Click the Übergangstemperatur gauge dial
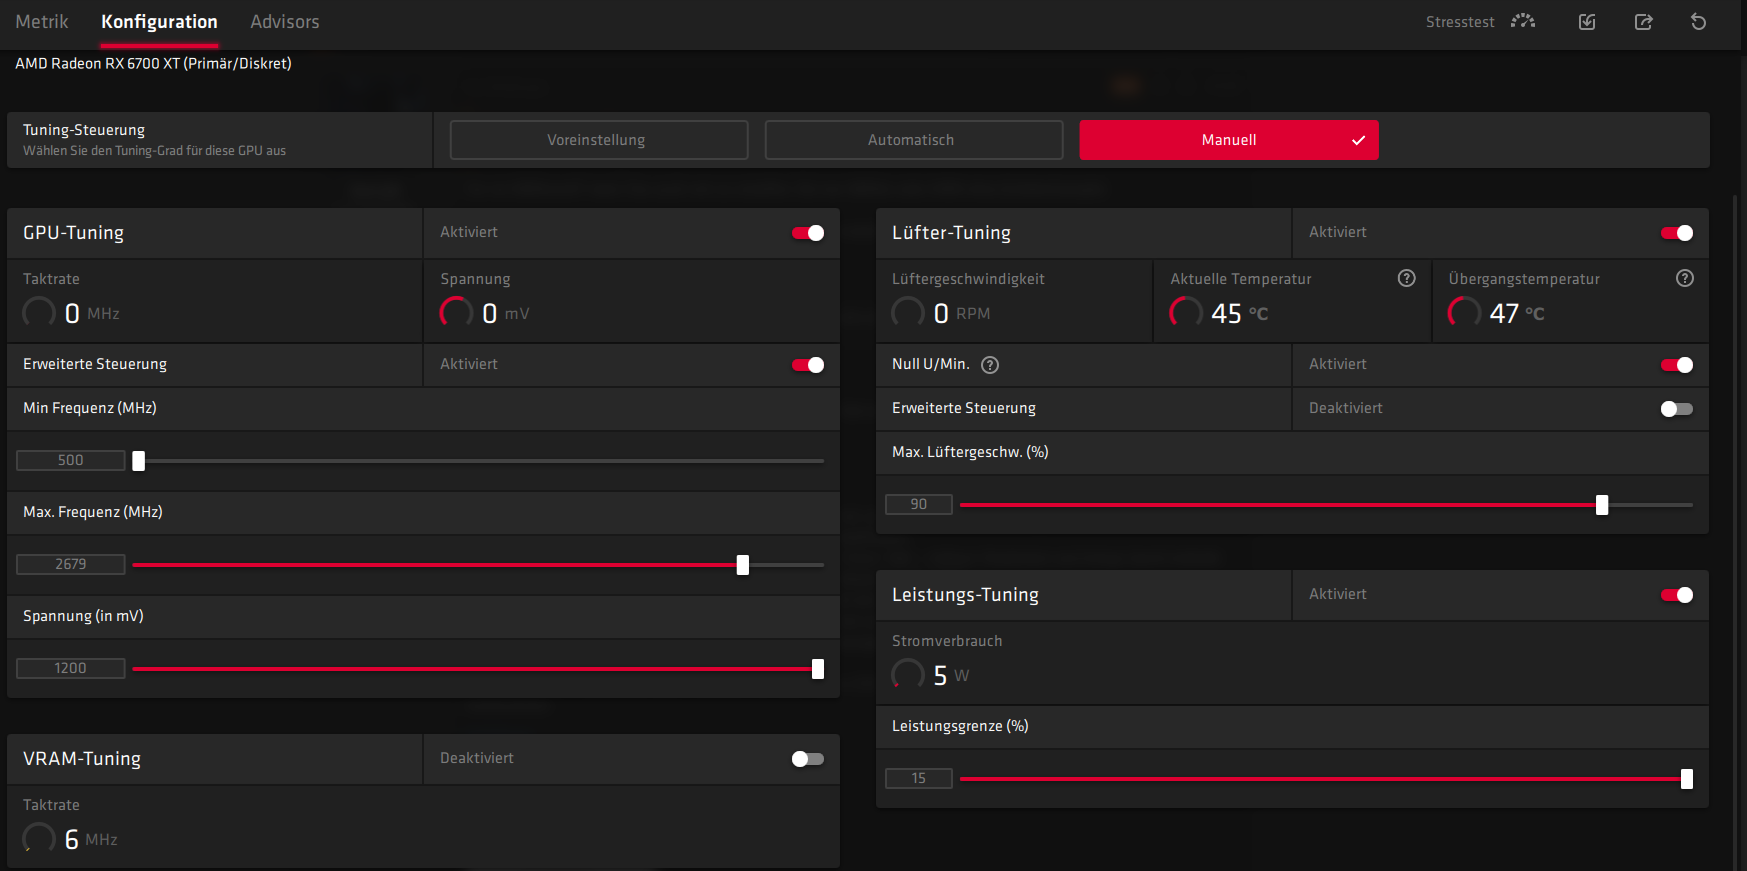Viewport: 1747px width, 871px height. (x=1464, y=313)
